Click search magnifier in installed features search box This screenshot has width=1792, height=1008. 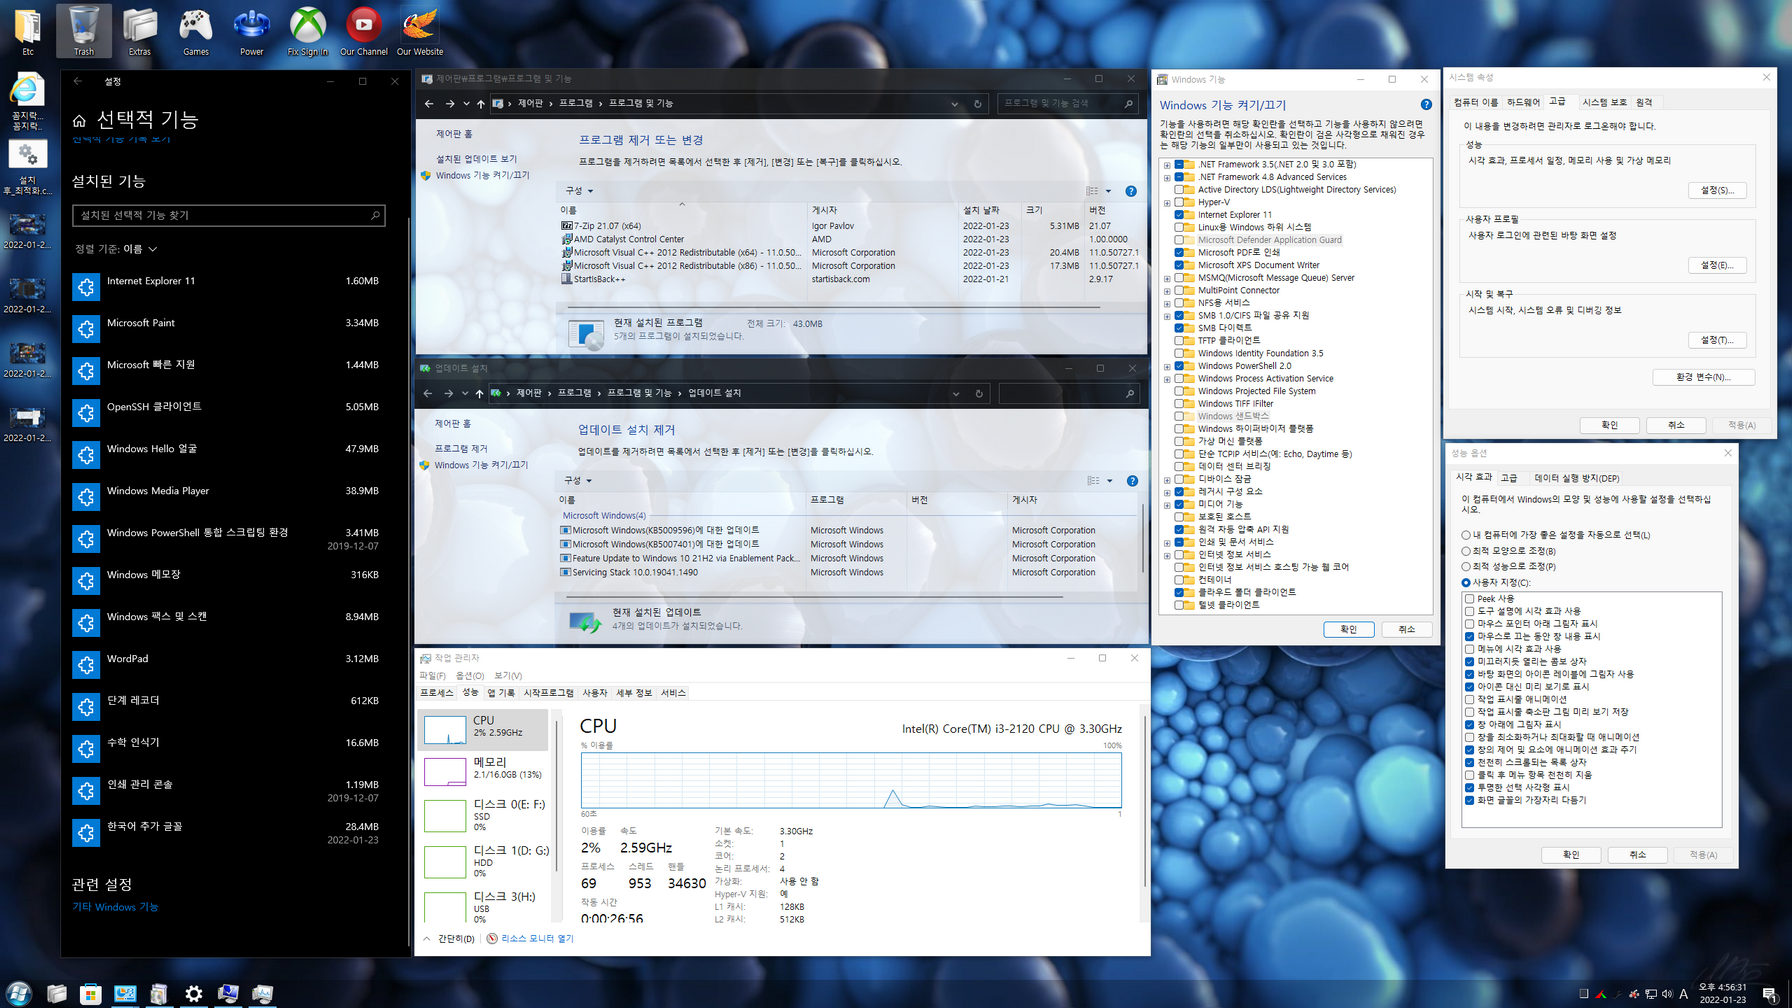[x=375, y=215]
